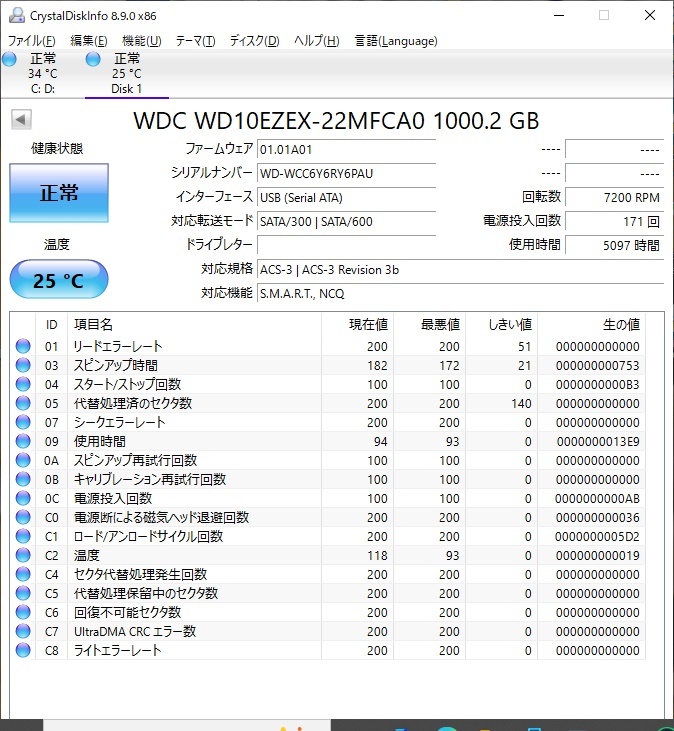The image size is (674, 731).
Task: Click current value 118 in temperature row
Action: [377, 556]
